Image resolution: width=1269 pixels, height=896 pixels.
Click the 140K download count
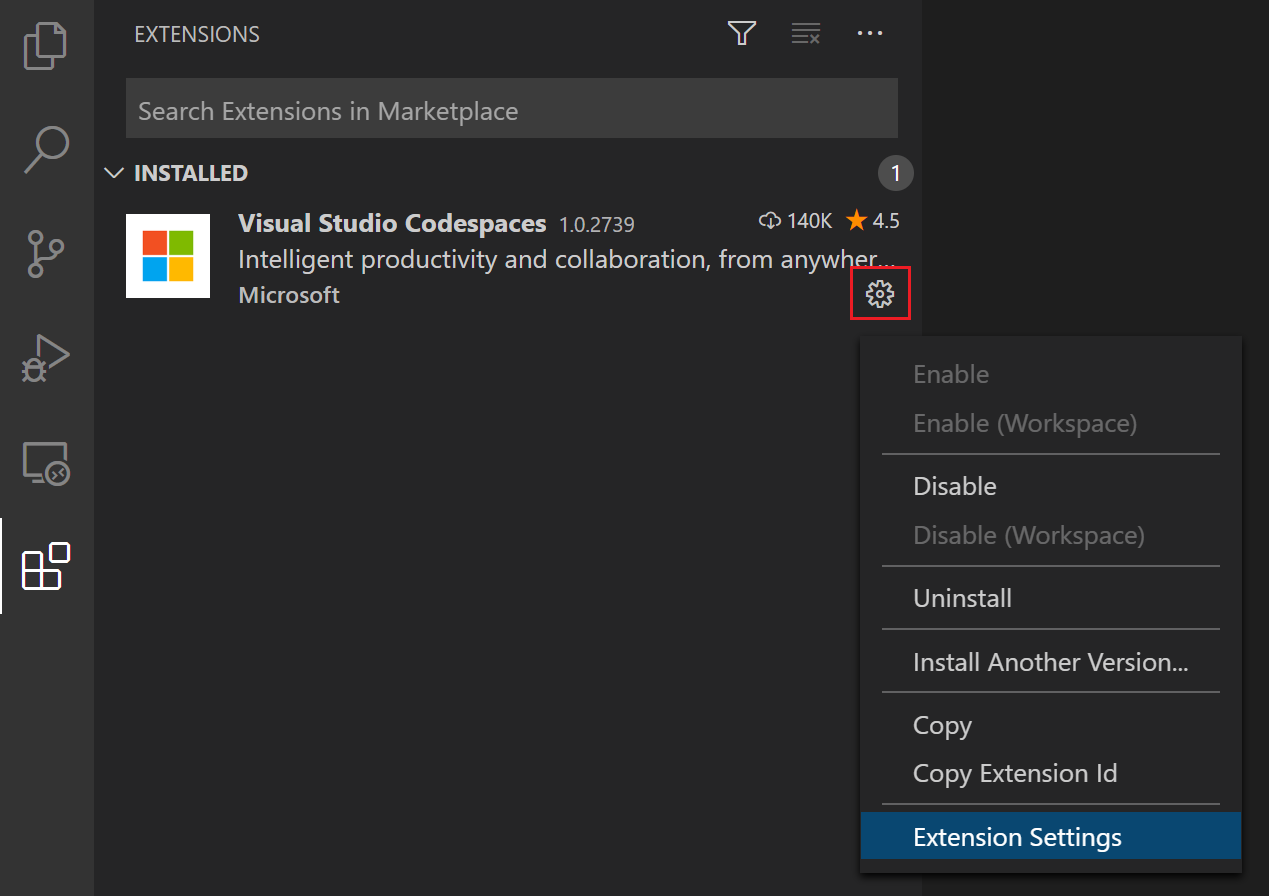(796, 221)
